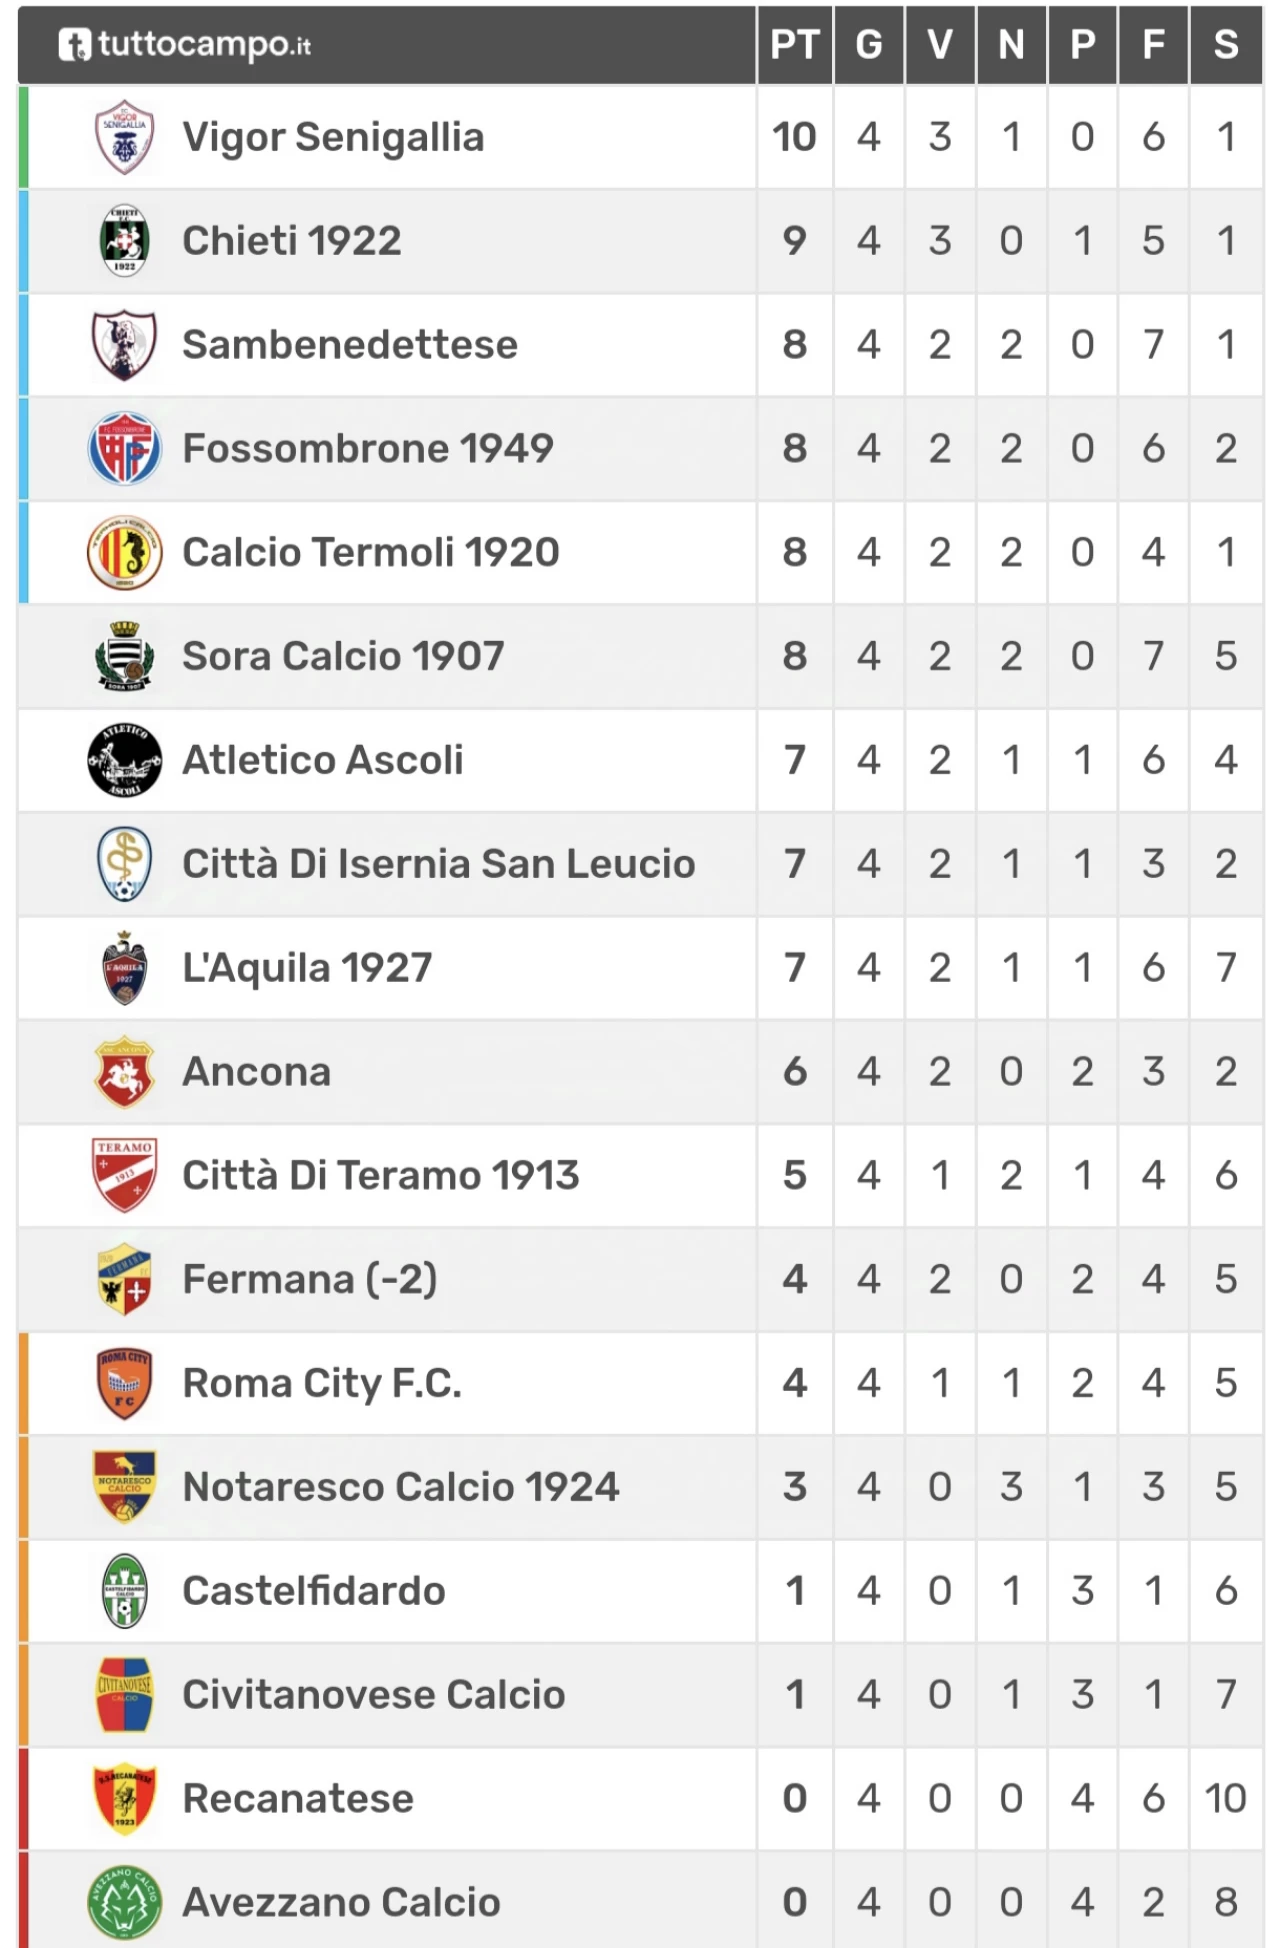Click the Sambenedettese team crest
This screenshot has width=1280, height=1948.
124,345
